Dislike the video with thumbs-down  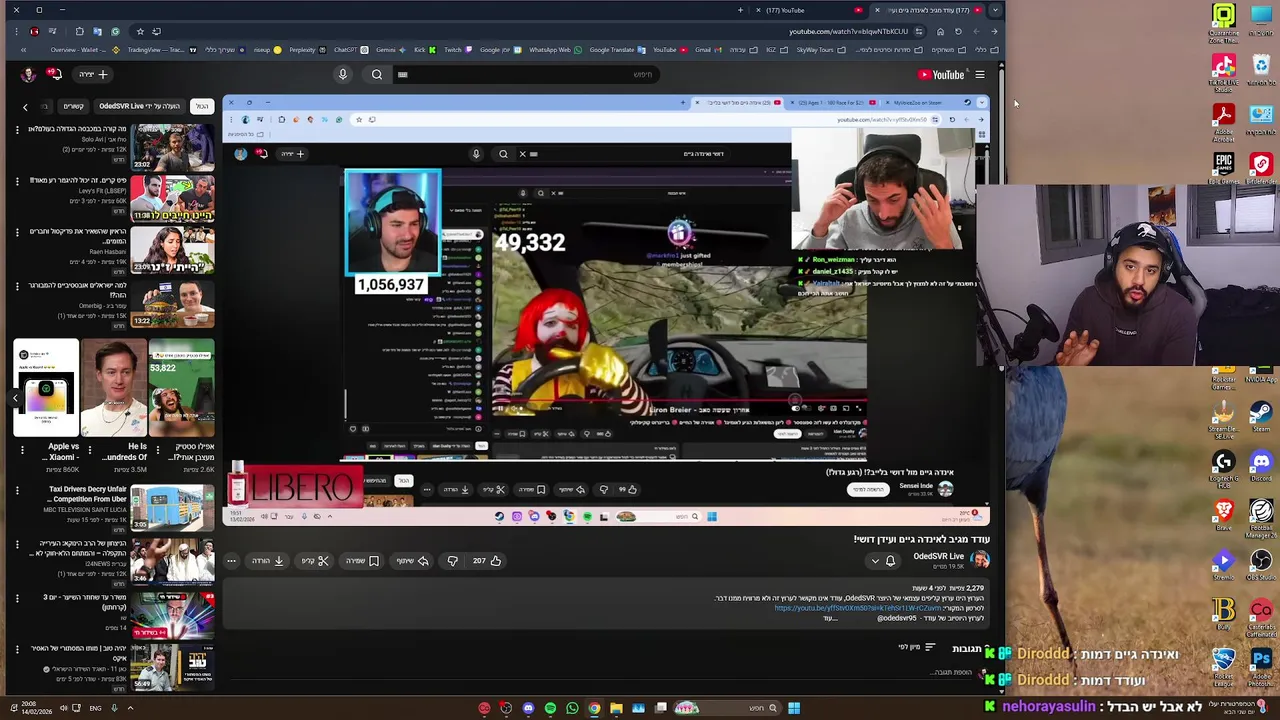(452, 561)
